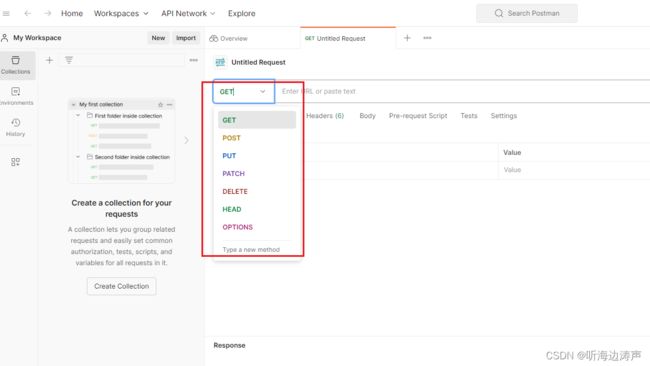The image size is (650, 366).
Task: Collapse the GET method dropdown selector
Action: click(244, 91)
